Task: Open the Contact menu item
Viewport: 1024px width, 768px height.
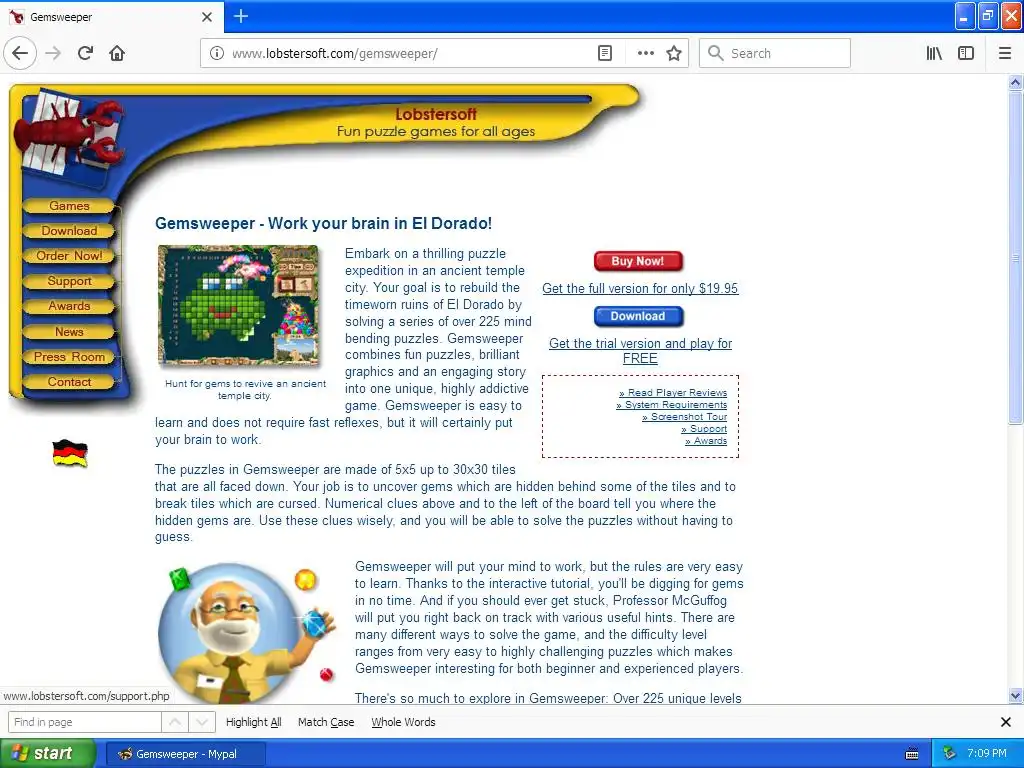Action: point(69,382)
